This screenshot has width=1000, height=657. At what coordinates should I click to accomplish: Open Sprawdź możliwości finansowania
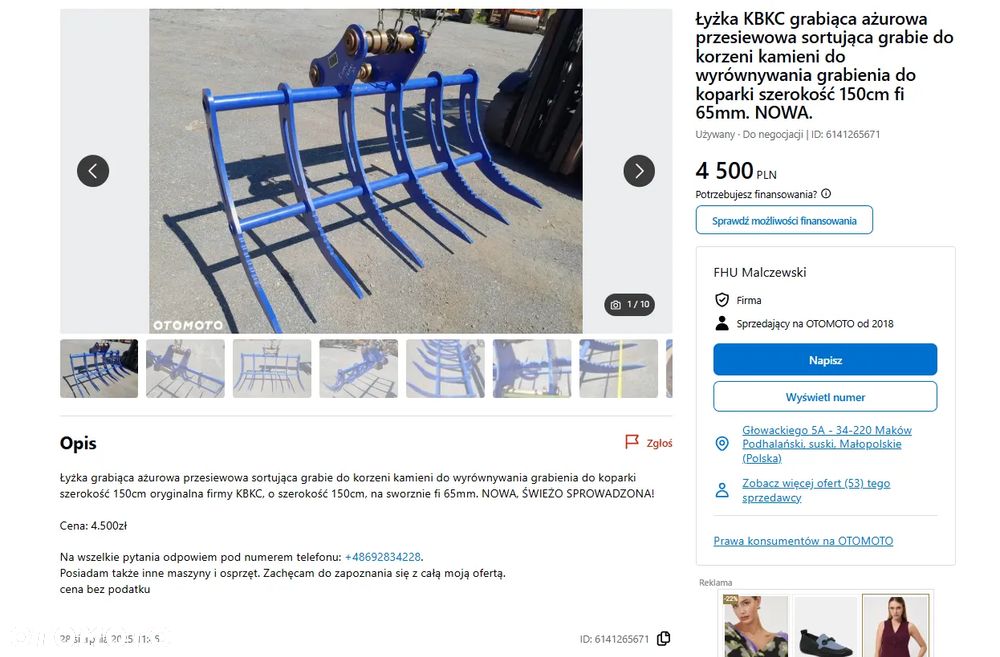coord(784,221)
